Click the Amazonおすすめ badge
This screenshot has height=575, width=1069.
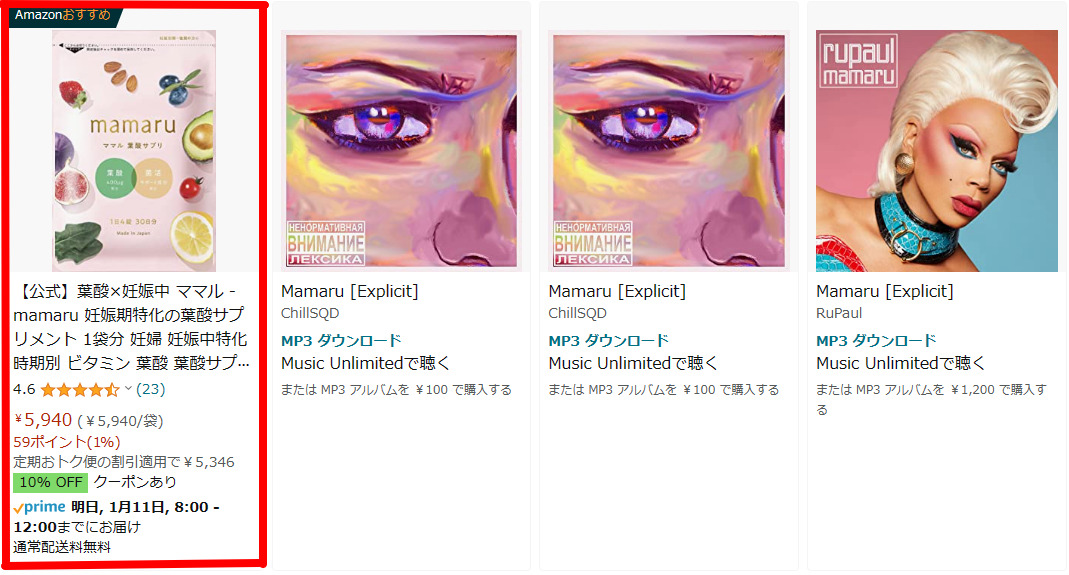coord(64,15)
